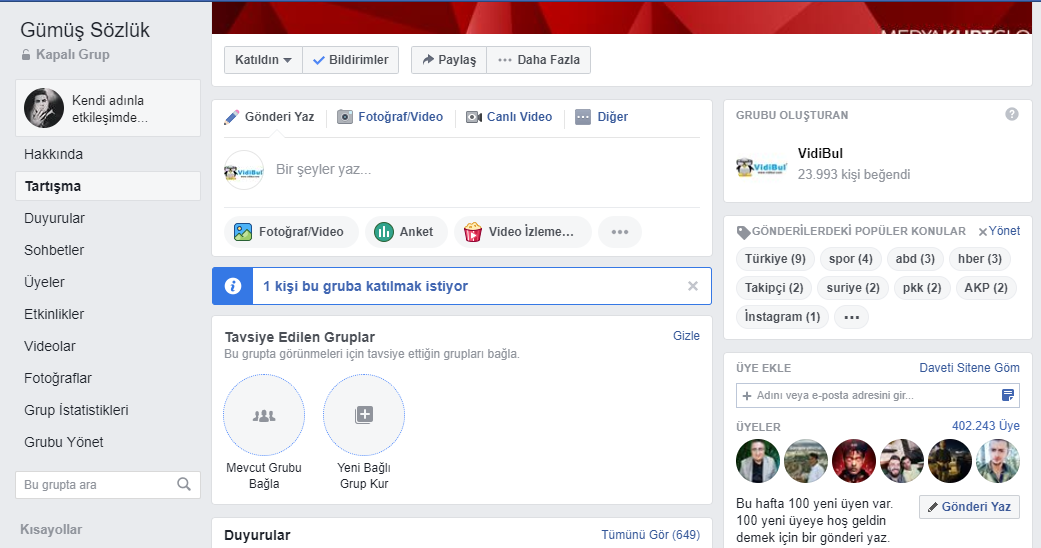1041x548 pixels.
Task: Select the hber (3) topic chip
Action: tap(979, 259)
